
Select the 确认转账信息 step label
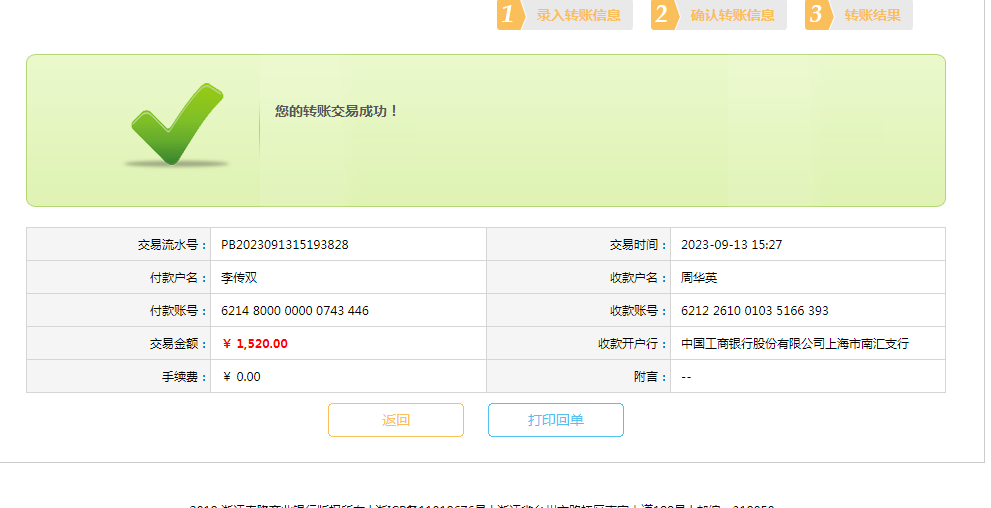click(732, 15)
